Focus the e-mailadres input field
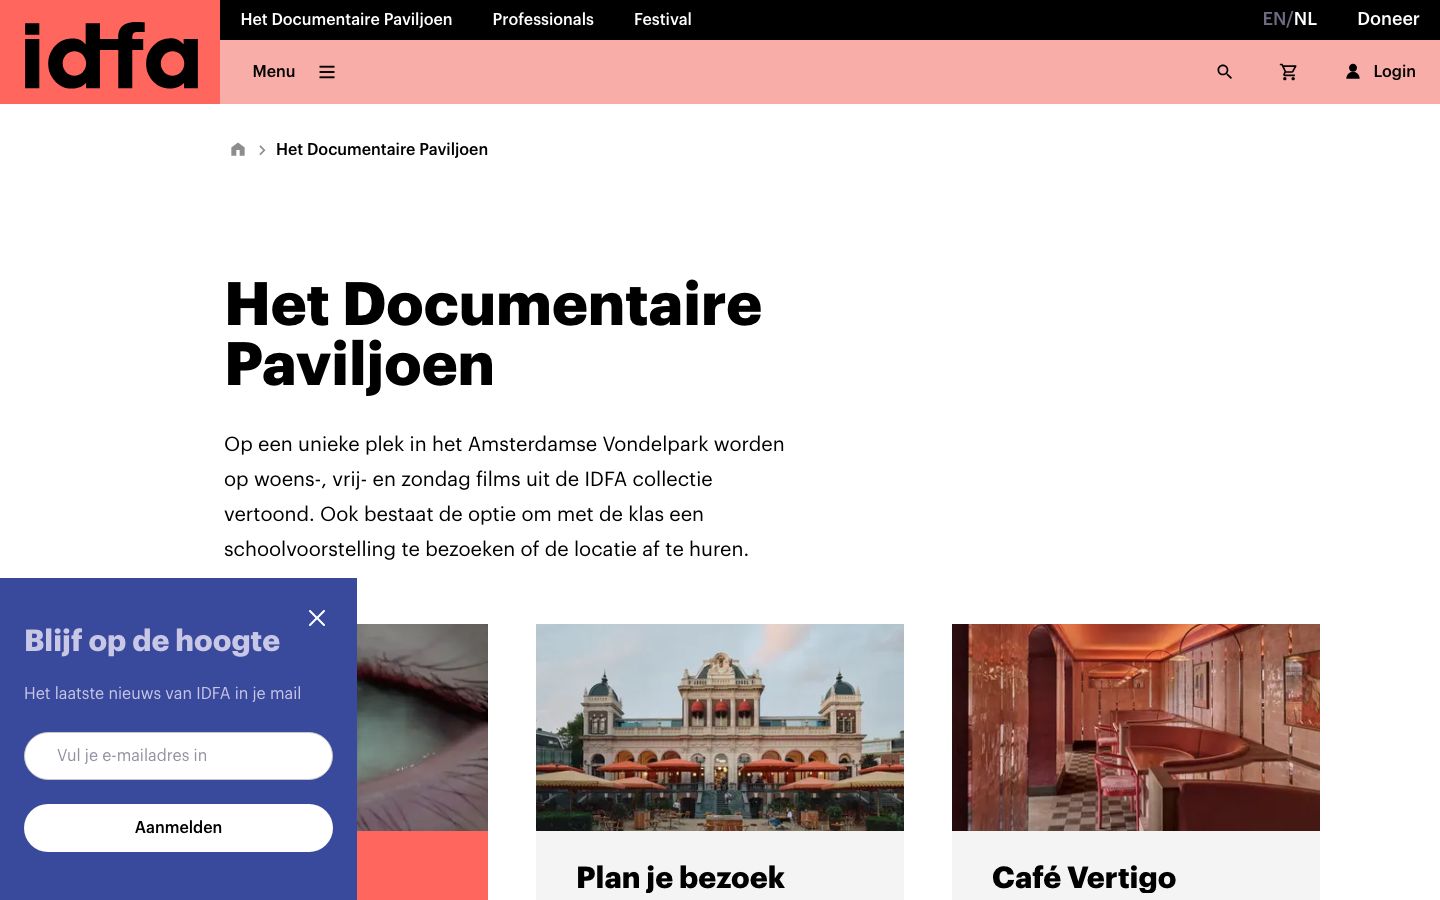 coord(178,756)
